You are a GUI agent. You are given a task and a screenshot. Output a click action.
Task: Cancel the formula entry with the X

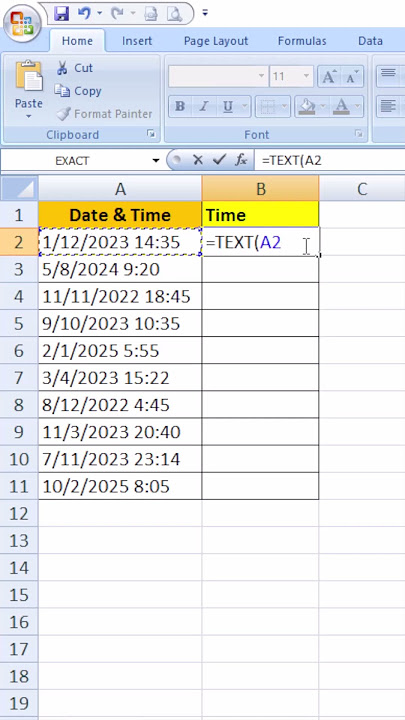coord(198,160)
